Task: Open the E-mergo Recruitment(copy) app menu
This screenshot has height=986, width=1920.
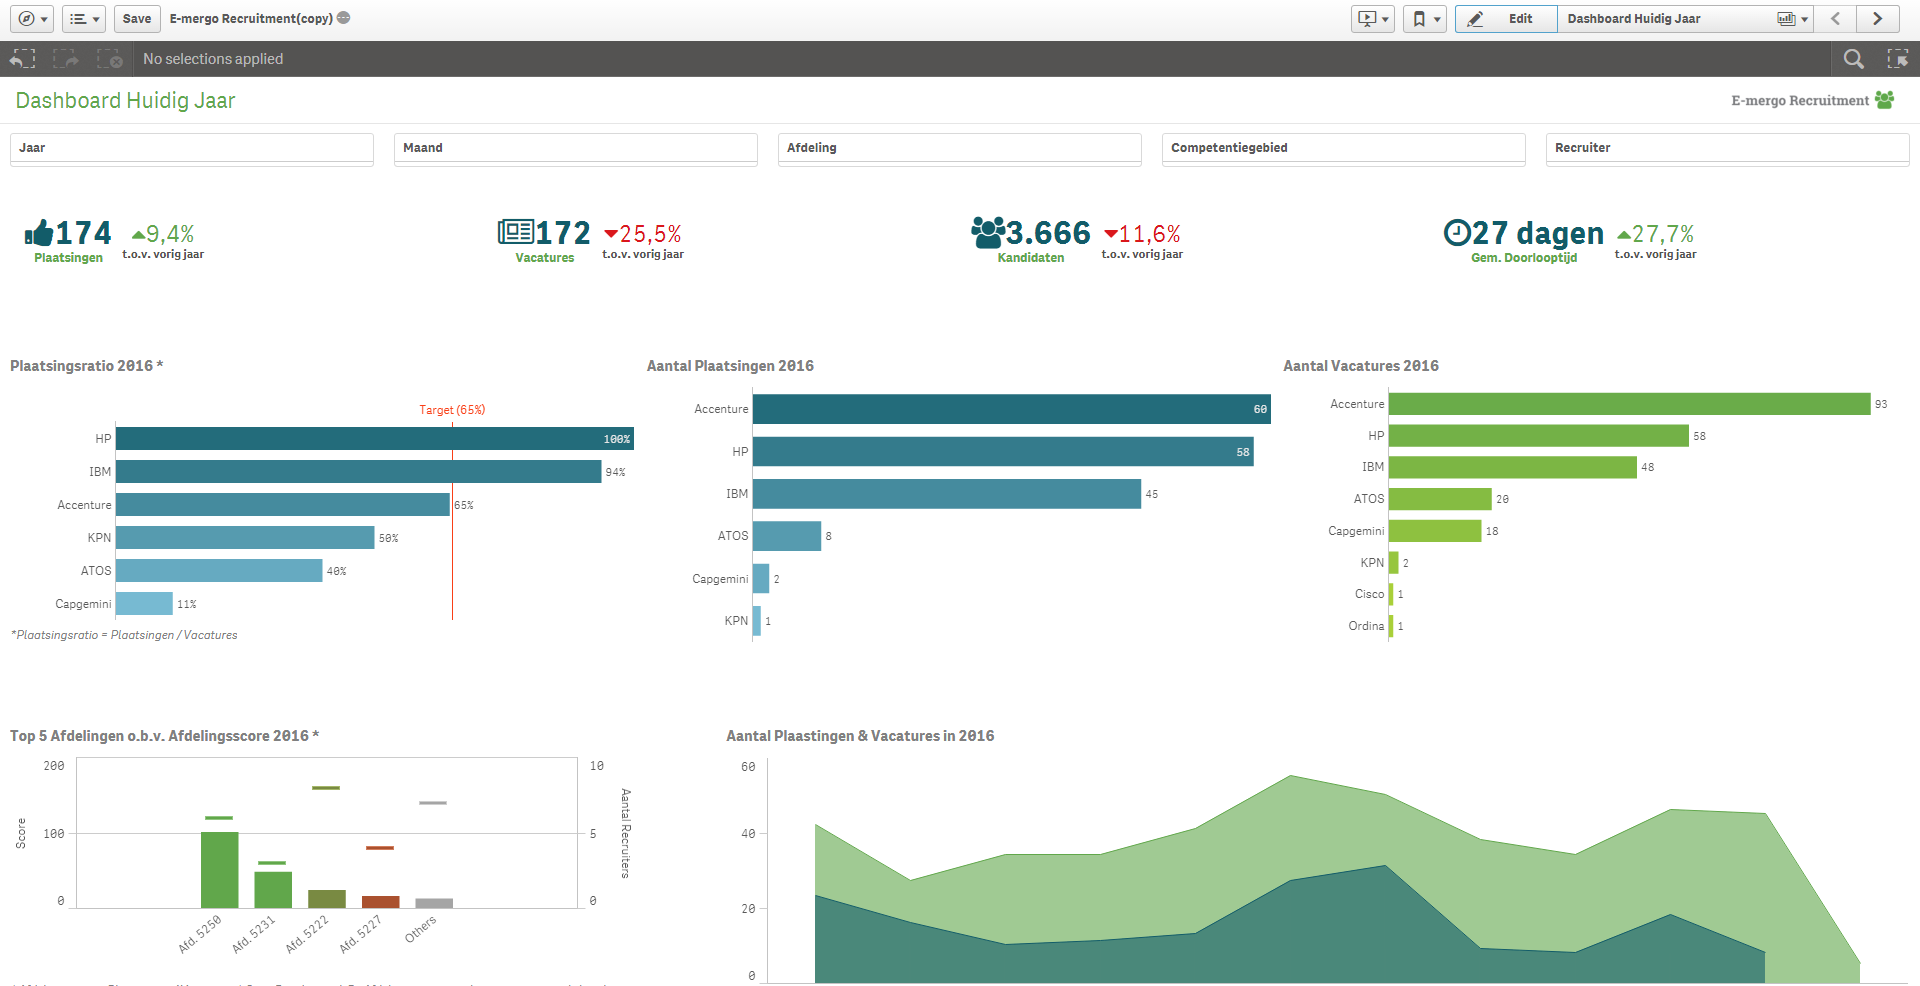Action: 256,18
